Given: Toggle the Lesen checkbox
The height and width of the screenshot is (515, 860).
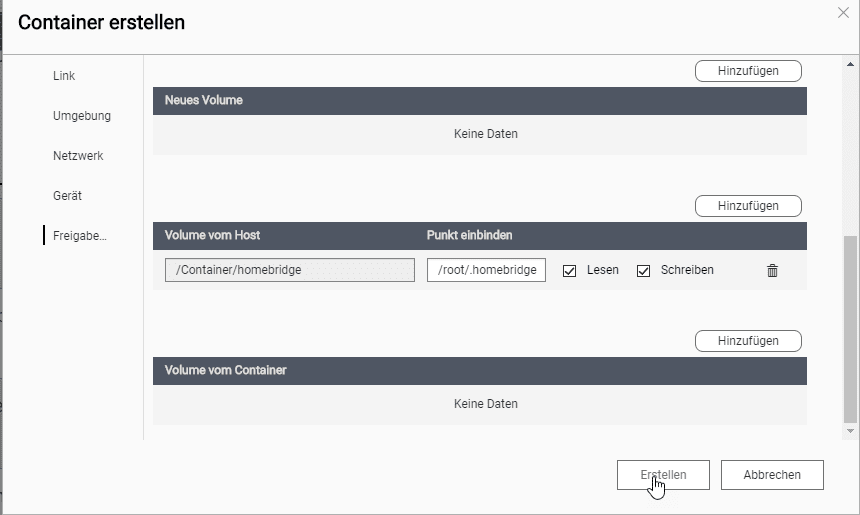Looking at the screenshot, I should pyautogui.click(x=569, y=270).
